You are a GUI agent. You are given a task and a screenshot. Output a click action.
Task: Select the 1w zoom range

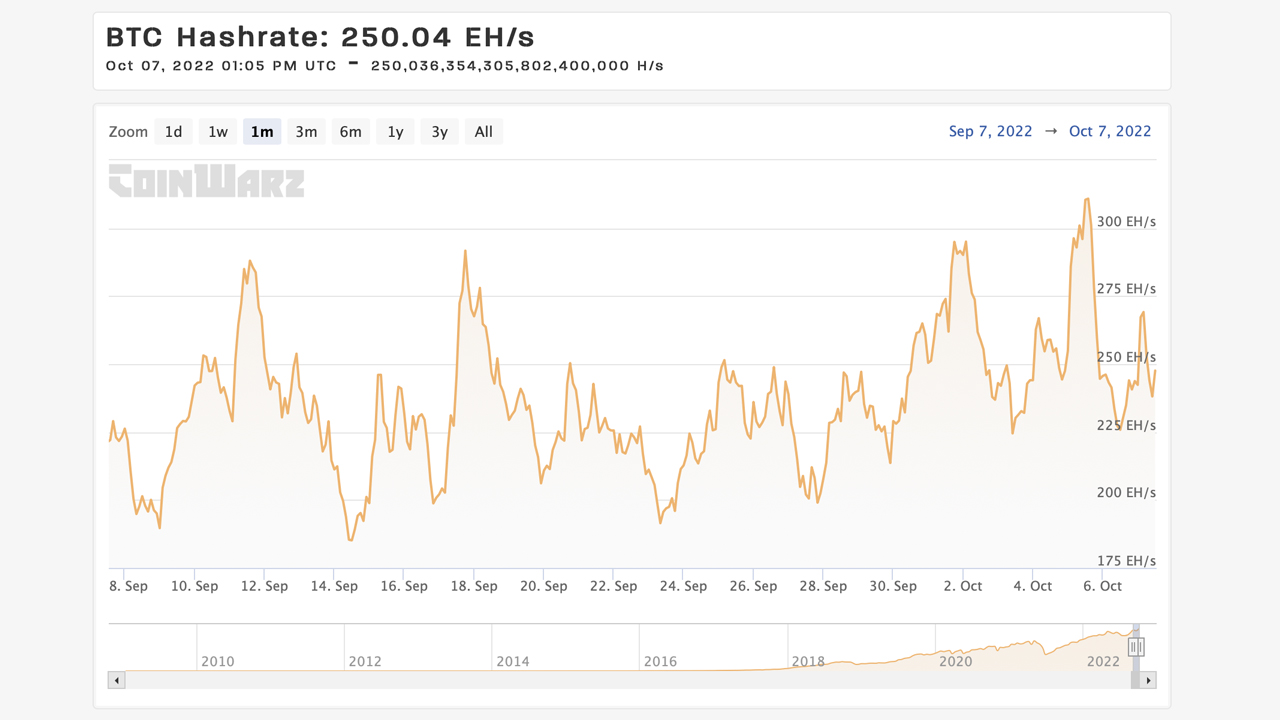(x=218, y=132)
